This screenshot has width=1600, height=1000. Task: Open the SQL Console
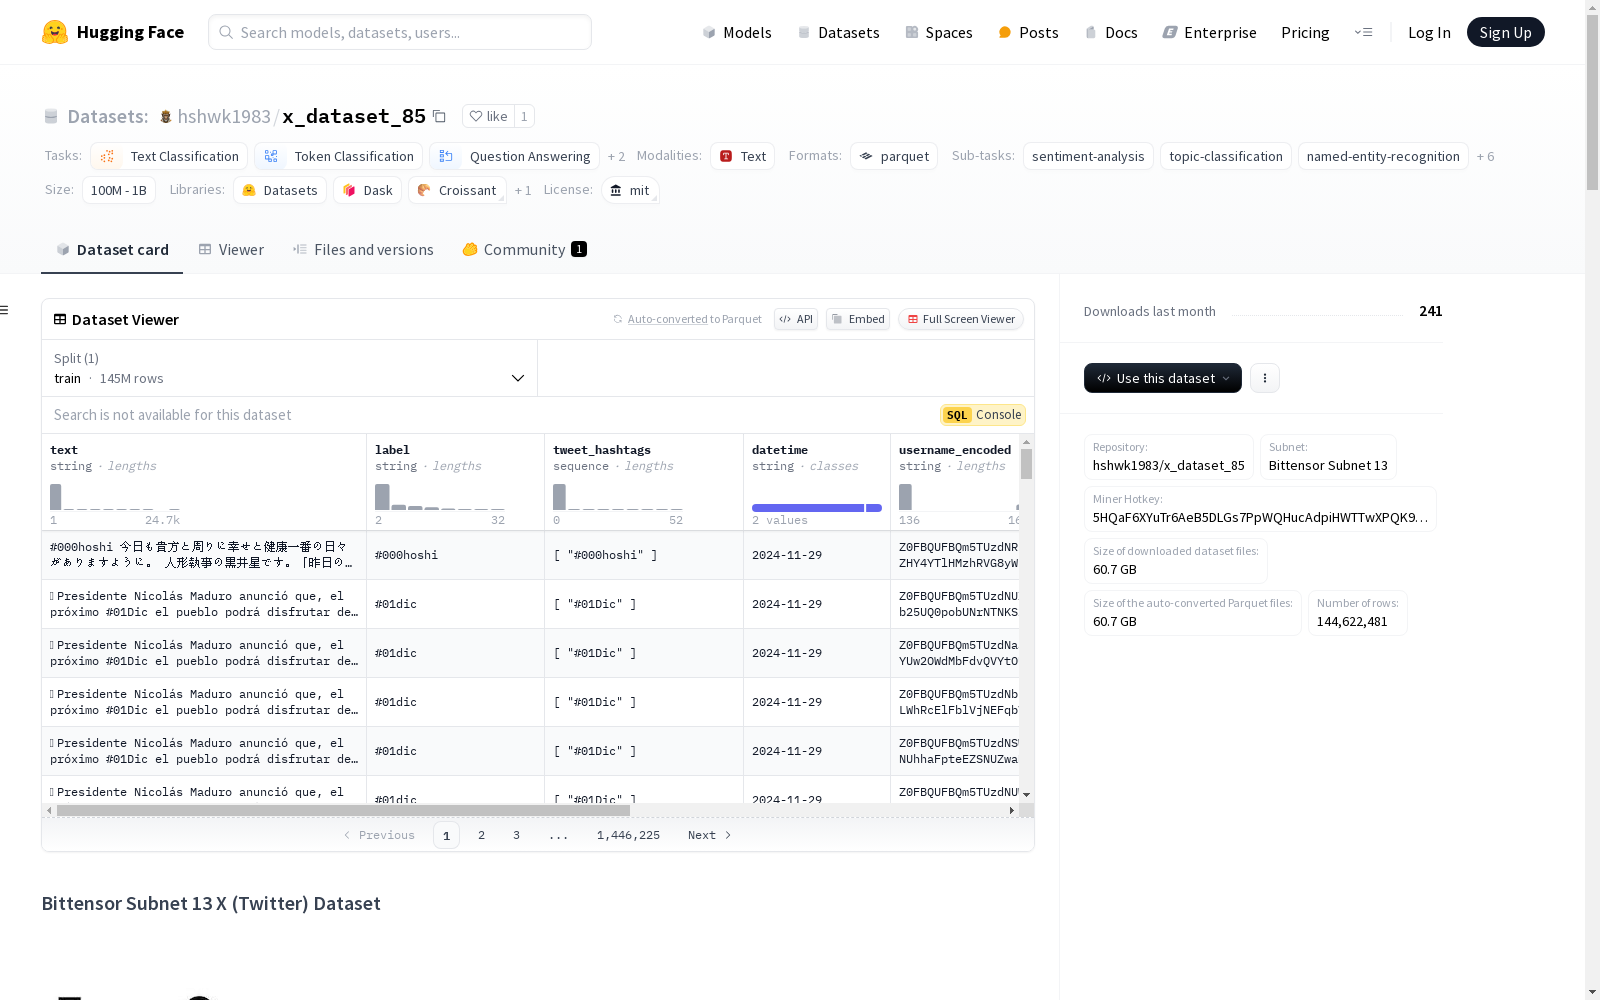(x=983, y=415)
